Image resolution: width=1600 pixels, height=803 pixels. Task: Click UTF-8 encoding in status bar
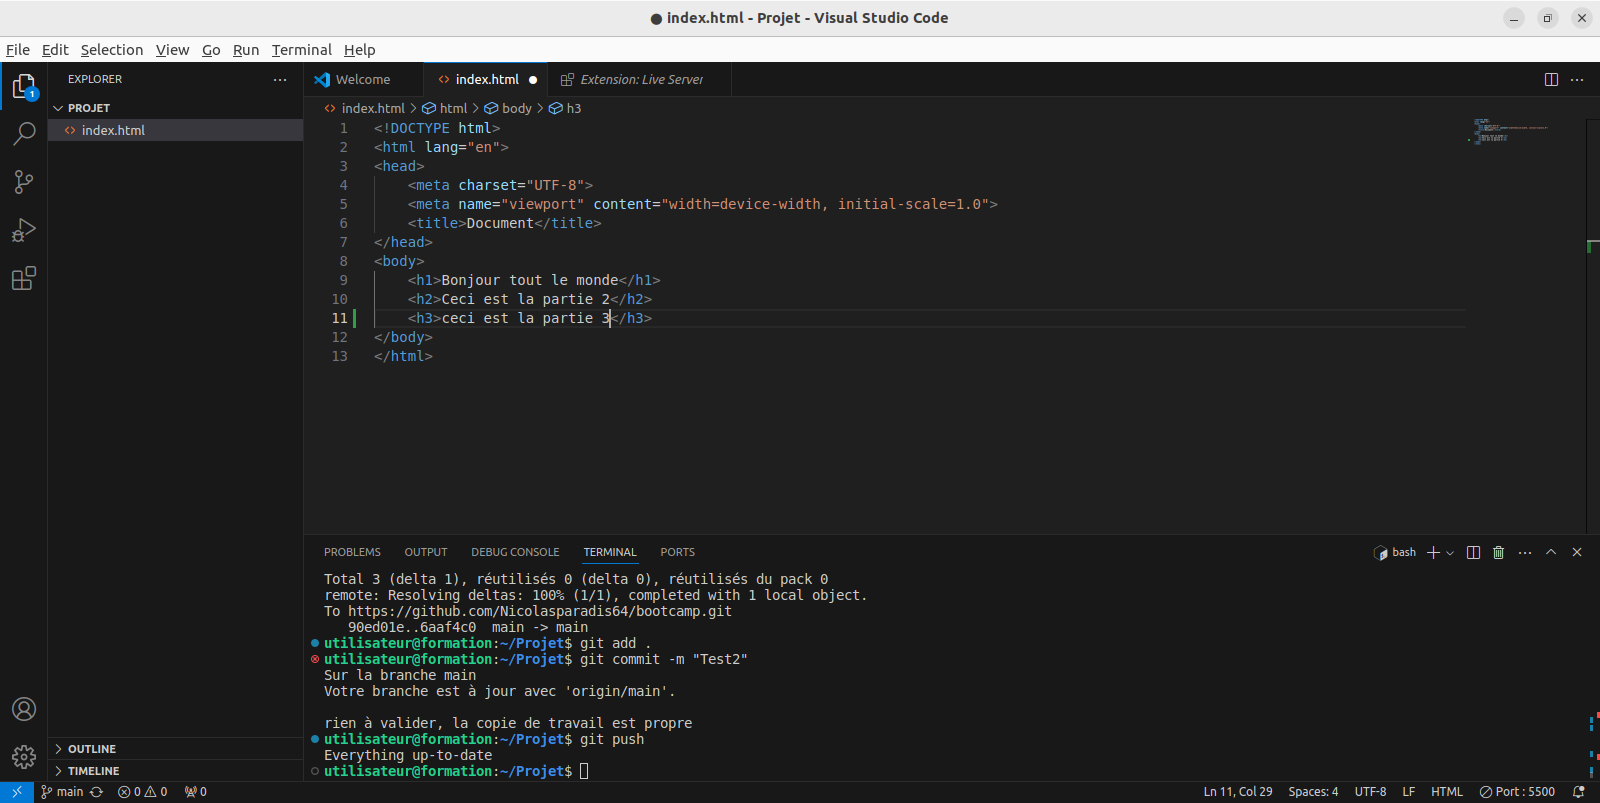tap(1370, 792)
